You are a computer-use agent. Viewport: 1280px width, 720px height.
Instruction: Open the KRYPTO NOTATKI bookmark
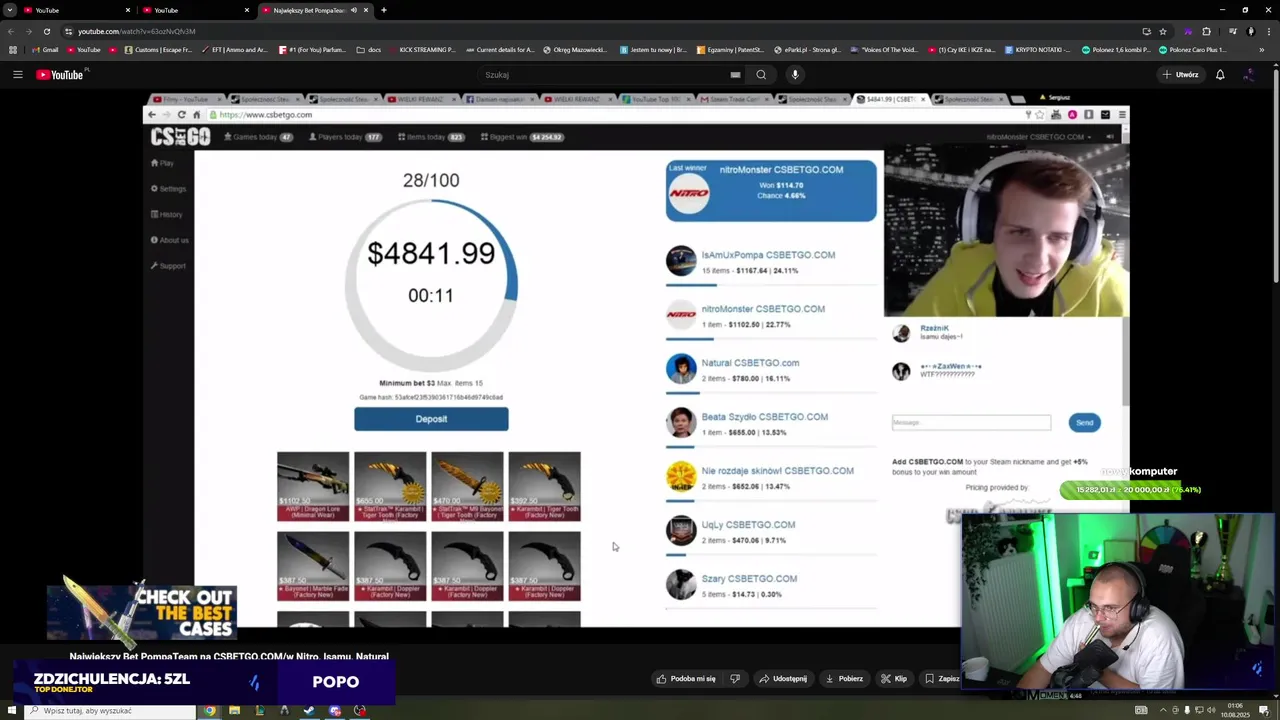(x=1036, y=49)
